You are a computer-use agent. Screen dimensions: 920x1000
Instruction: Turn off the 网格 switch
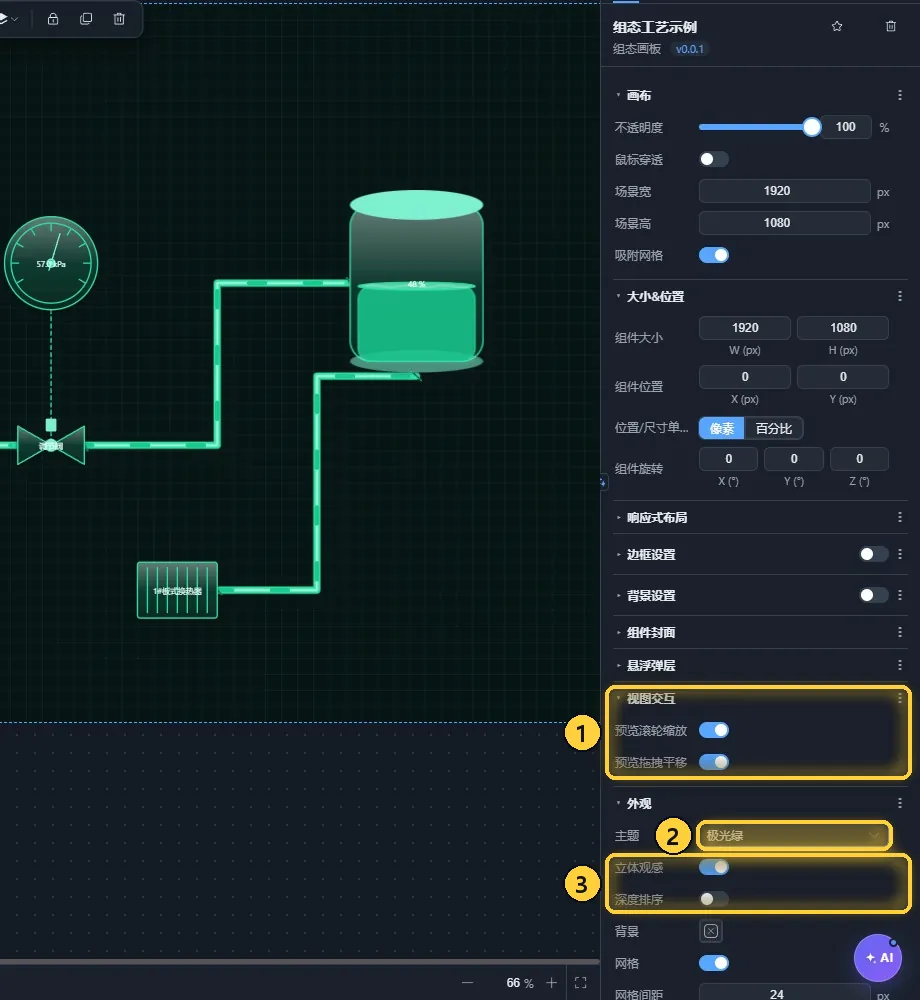[x=713, y=963]
